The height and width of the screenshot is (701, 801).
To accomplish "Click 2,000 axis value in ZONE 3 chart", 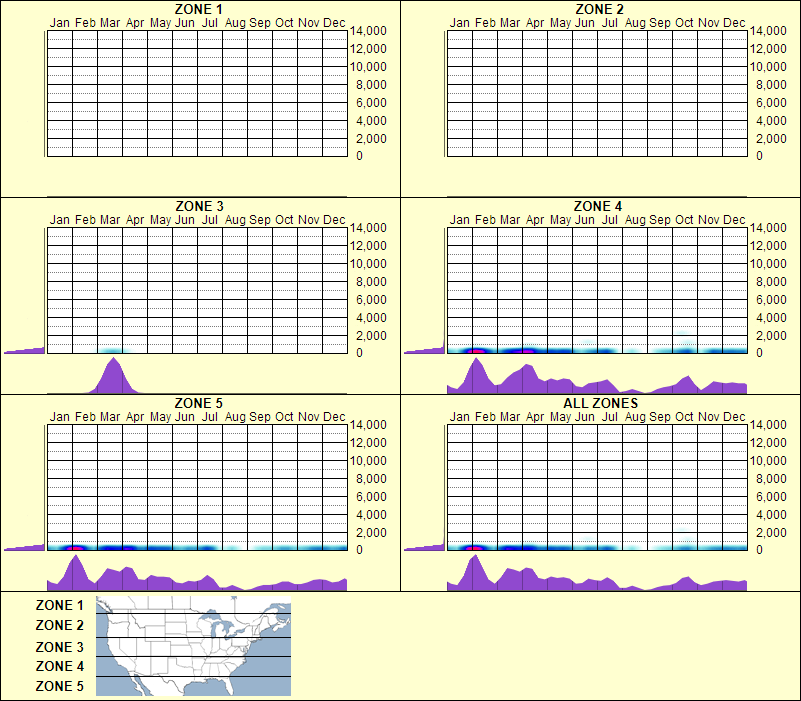I will coord(371,336).
